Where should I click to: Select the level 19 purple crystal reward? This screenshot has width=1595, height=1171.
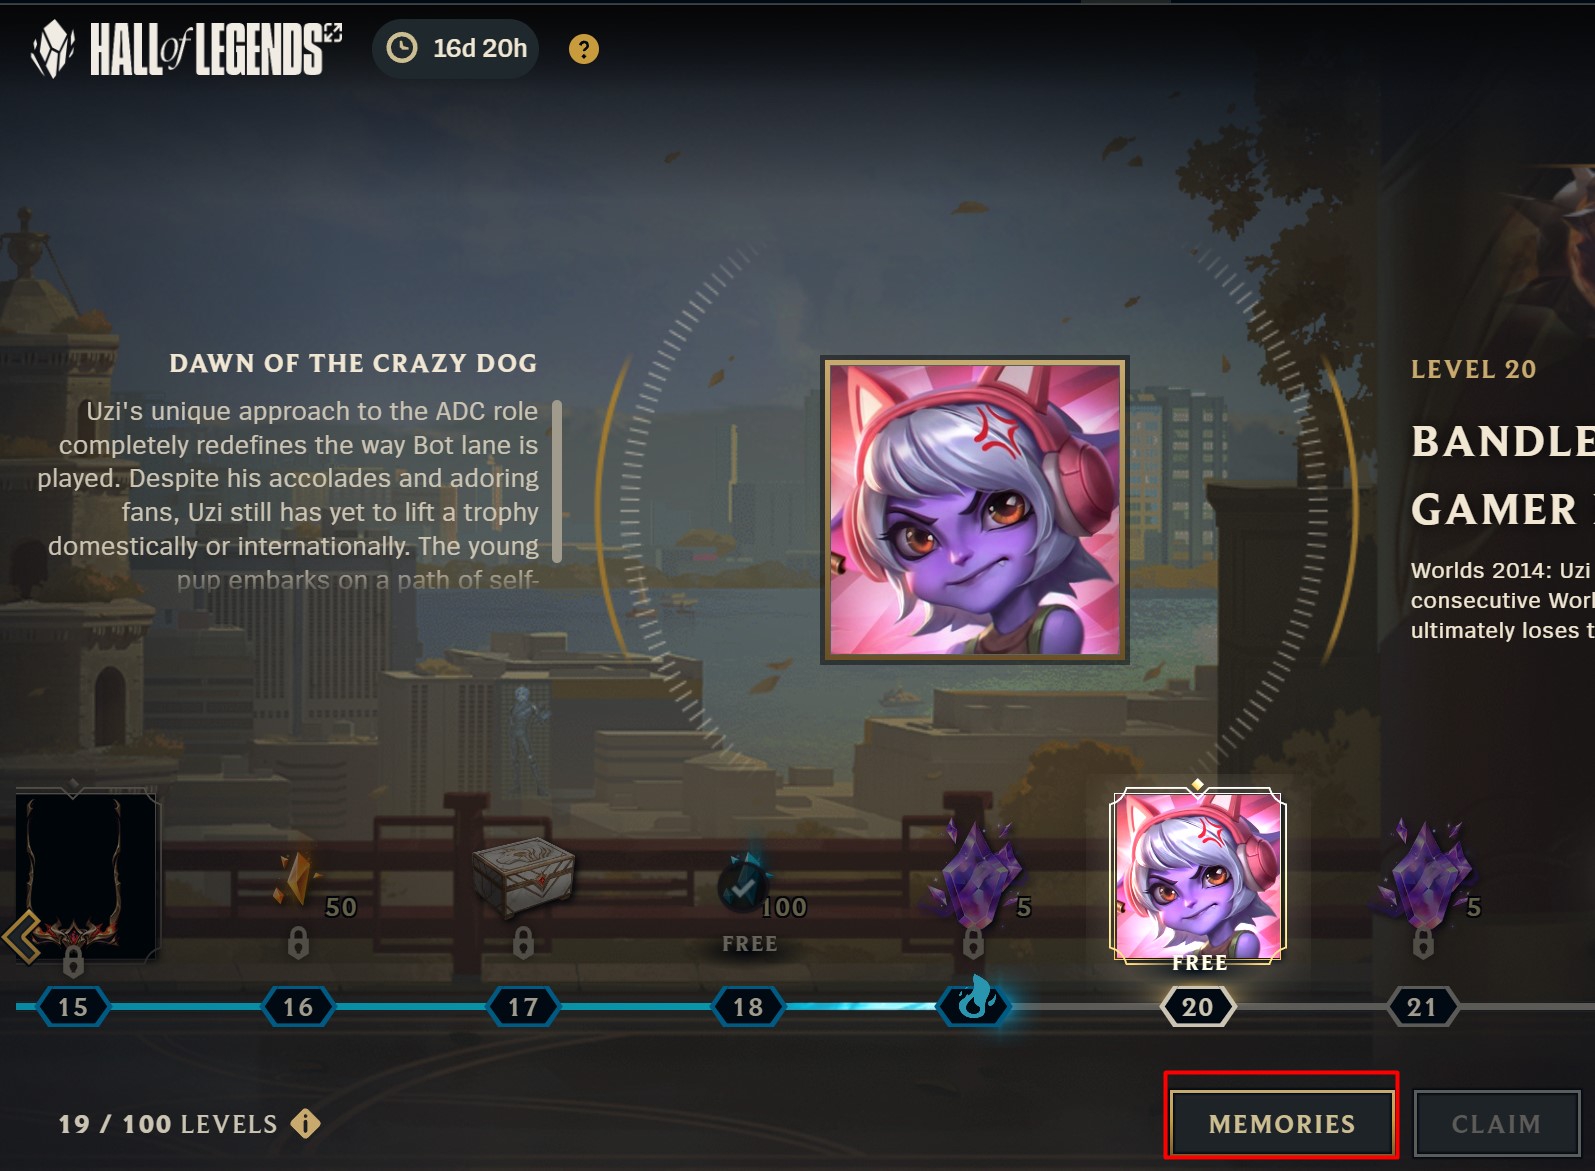[x=974, y=872]
